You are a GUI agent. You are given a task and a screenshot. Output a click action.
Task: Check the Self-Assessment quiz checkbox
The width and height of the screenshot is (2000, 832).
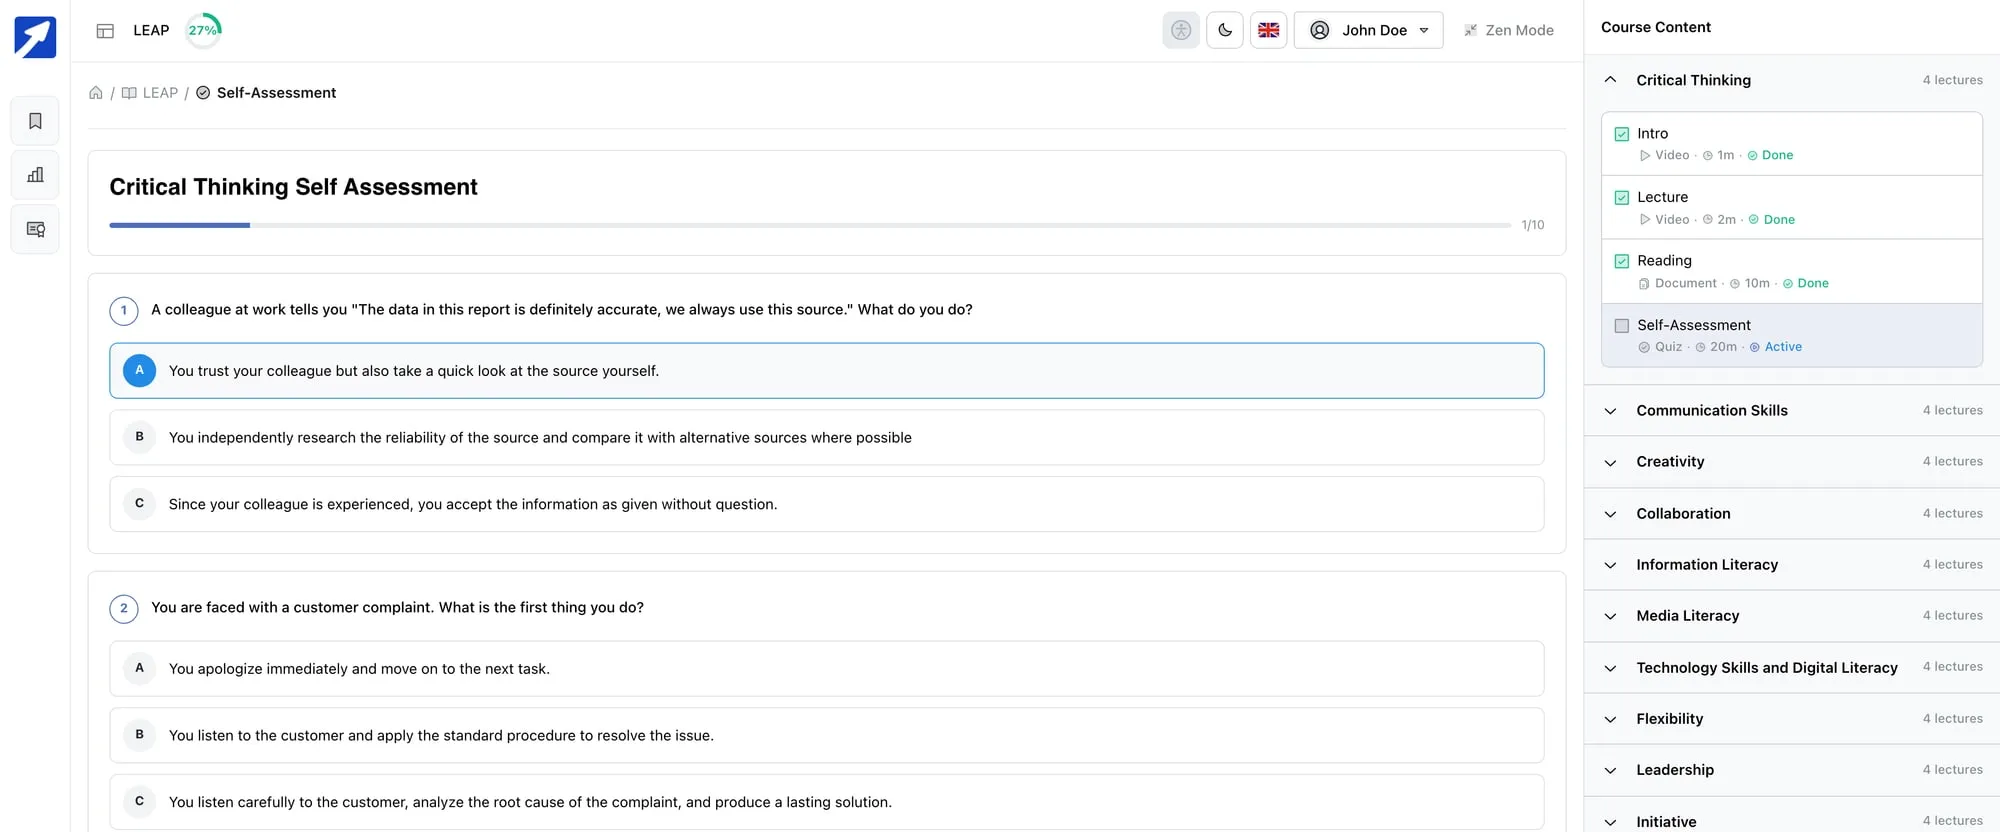[x=1622, y=326]
